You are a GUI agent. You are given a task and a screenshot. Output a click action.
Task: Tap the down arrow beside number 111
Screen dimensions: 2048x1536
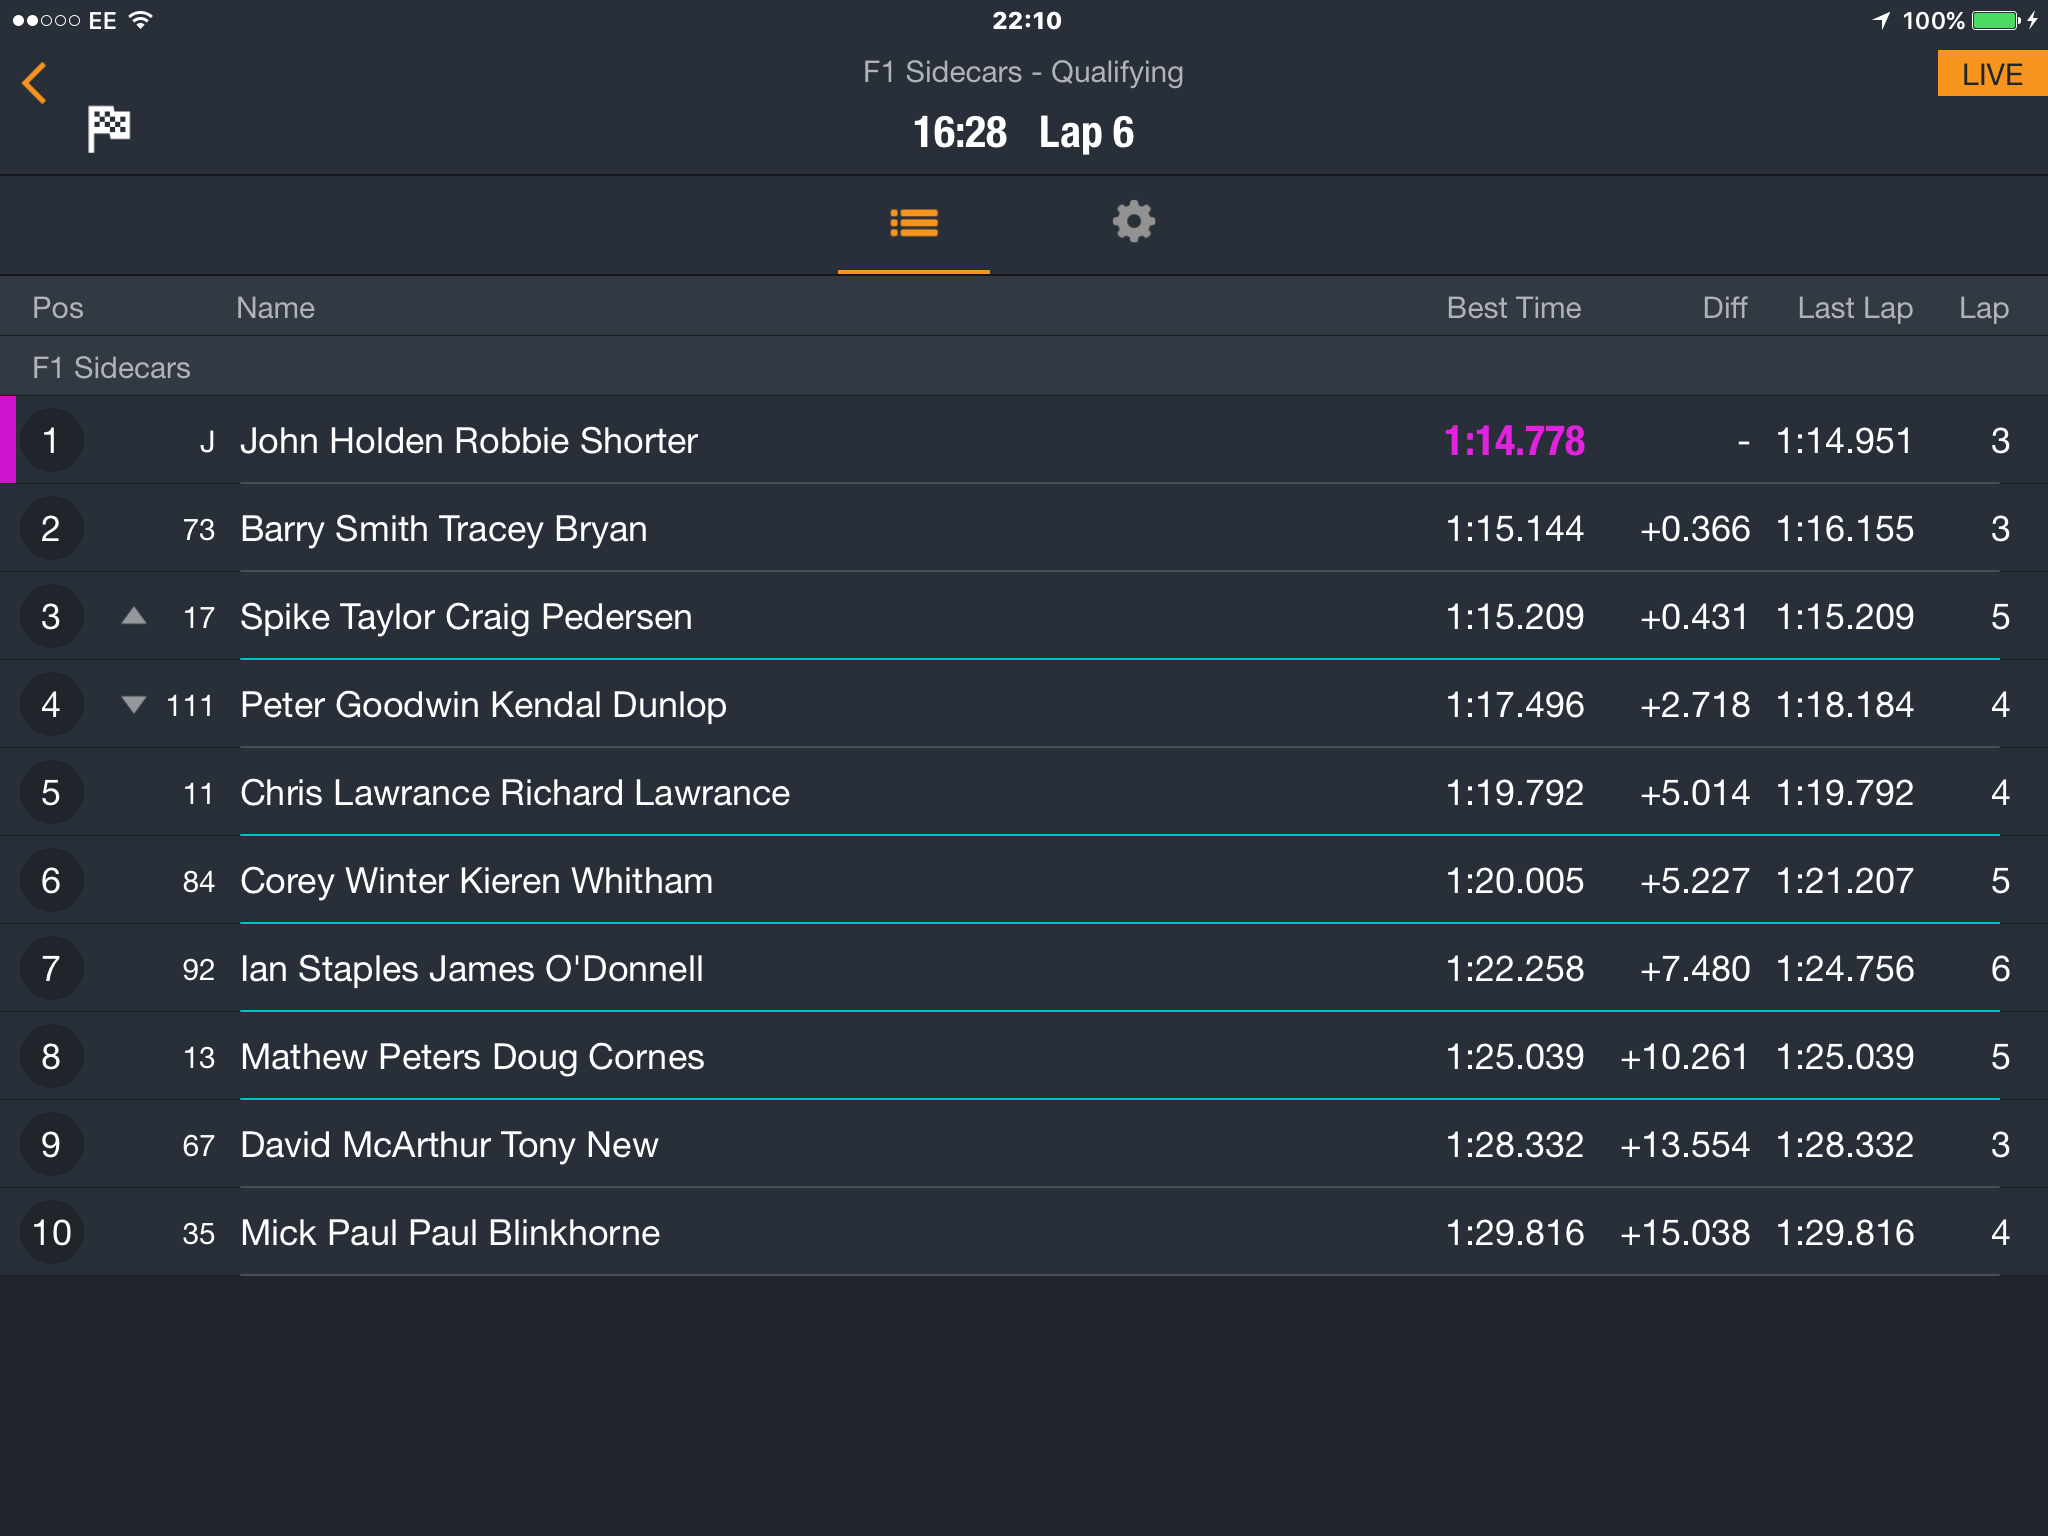click(134, 704)
